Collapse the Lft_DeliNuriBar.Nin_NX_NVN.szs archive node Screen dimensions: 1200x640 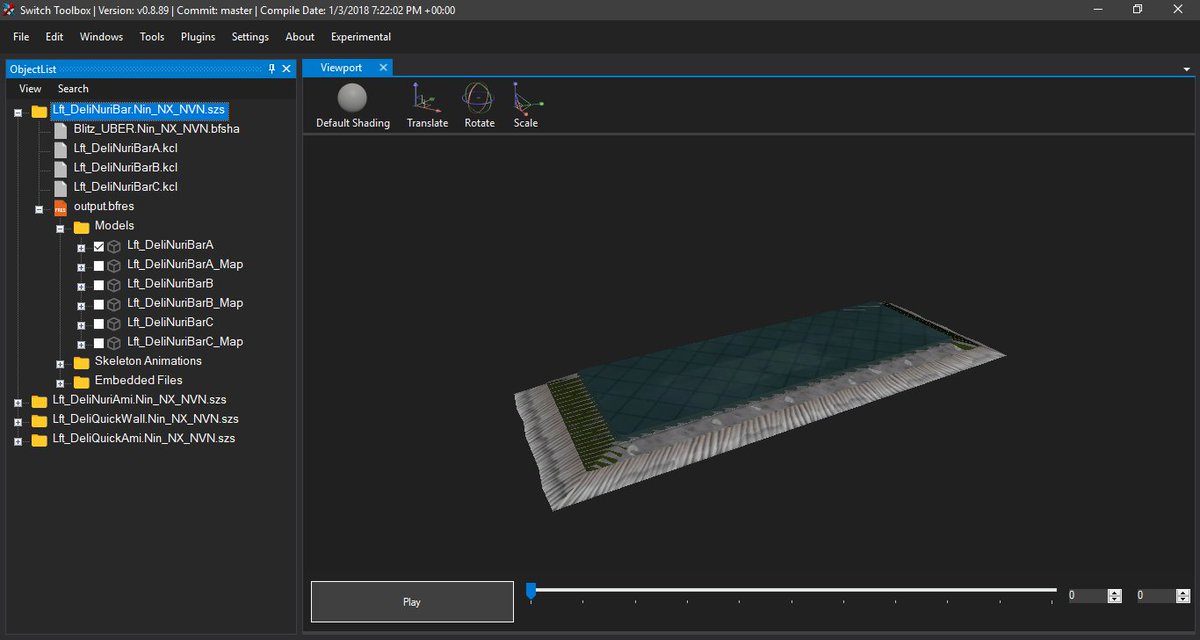tap(18, 112)
